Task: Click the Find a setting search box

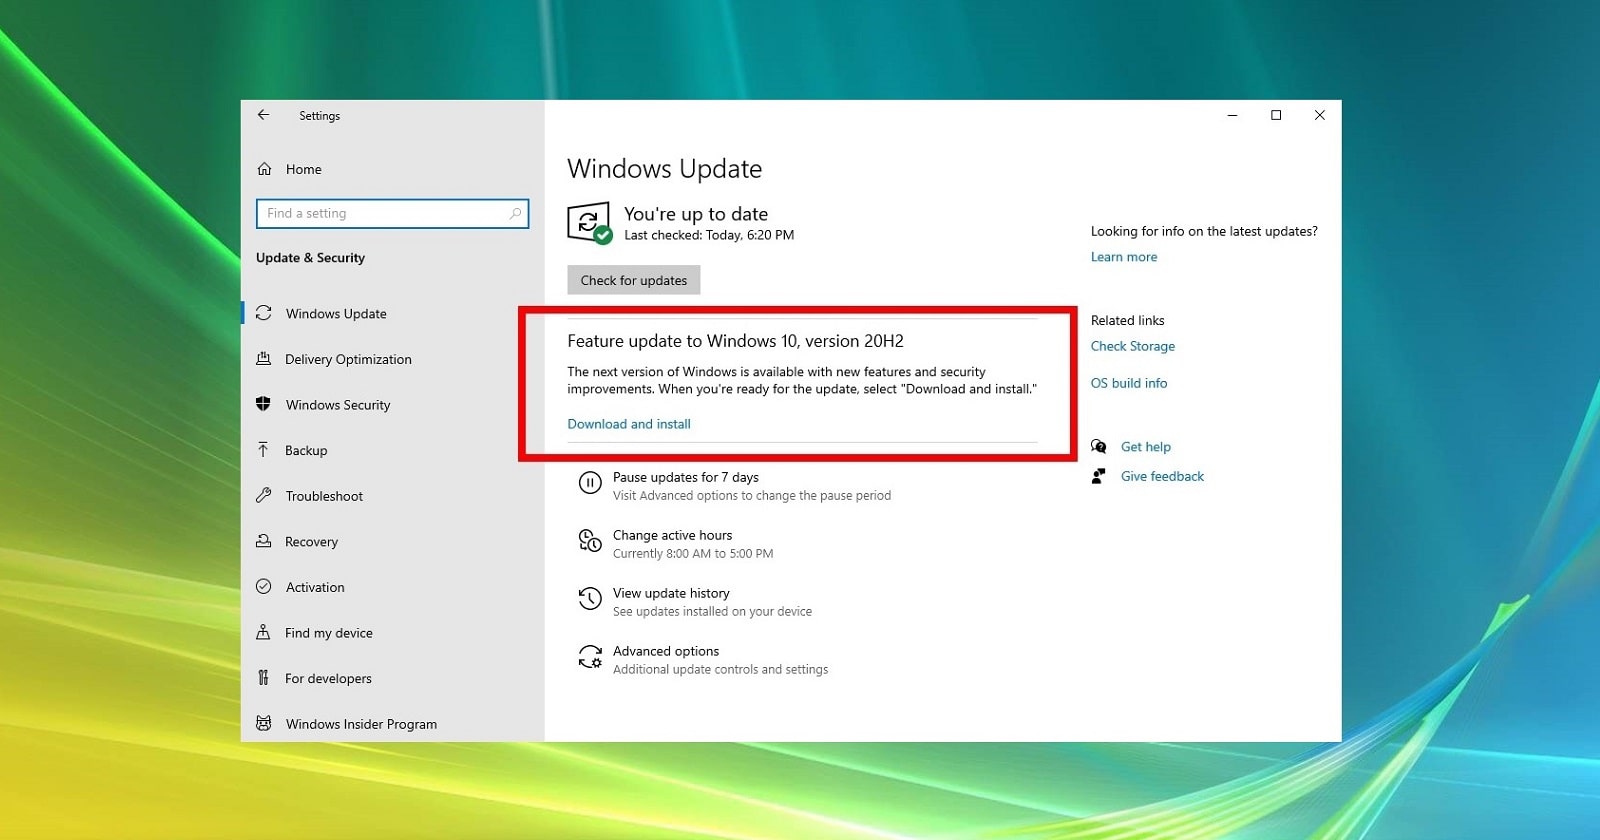Action: (392, 213)
